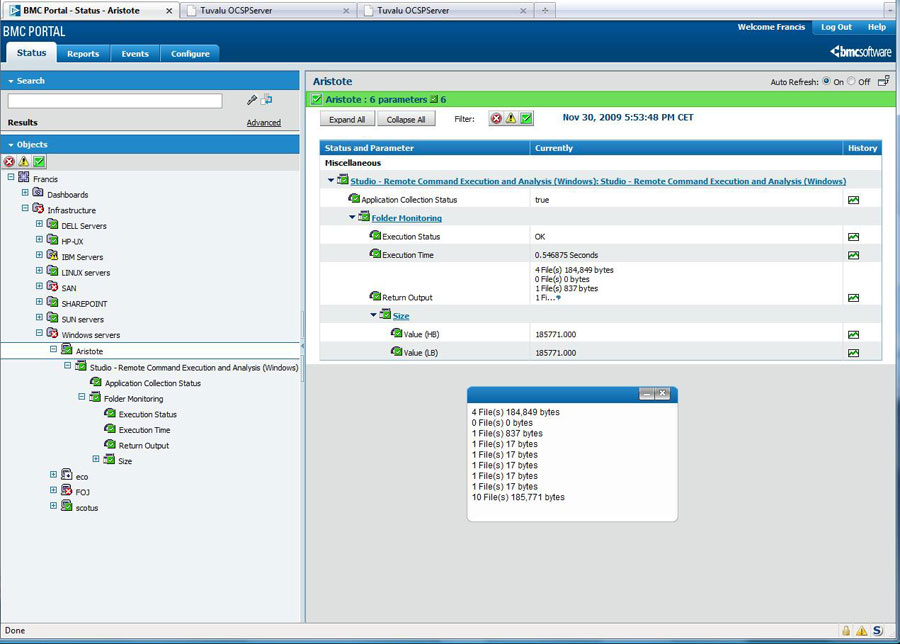Screen dimensions: 900x644
Task: Set Auto Refresh to Off
Action: 851,82
